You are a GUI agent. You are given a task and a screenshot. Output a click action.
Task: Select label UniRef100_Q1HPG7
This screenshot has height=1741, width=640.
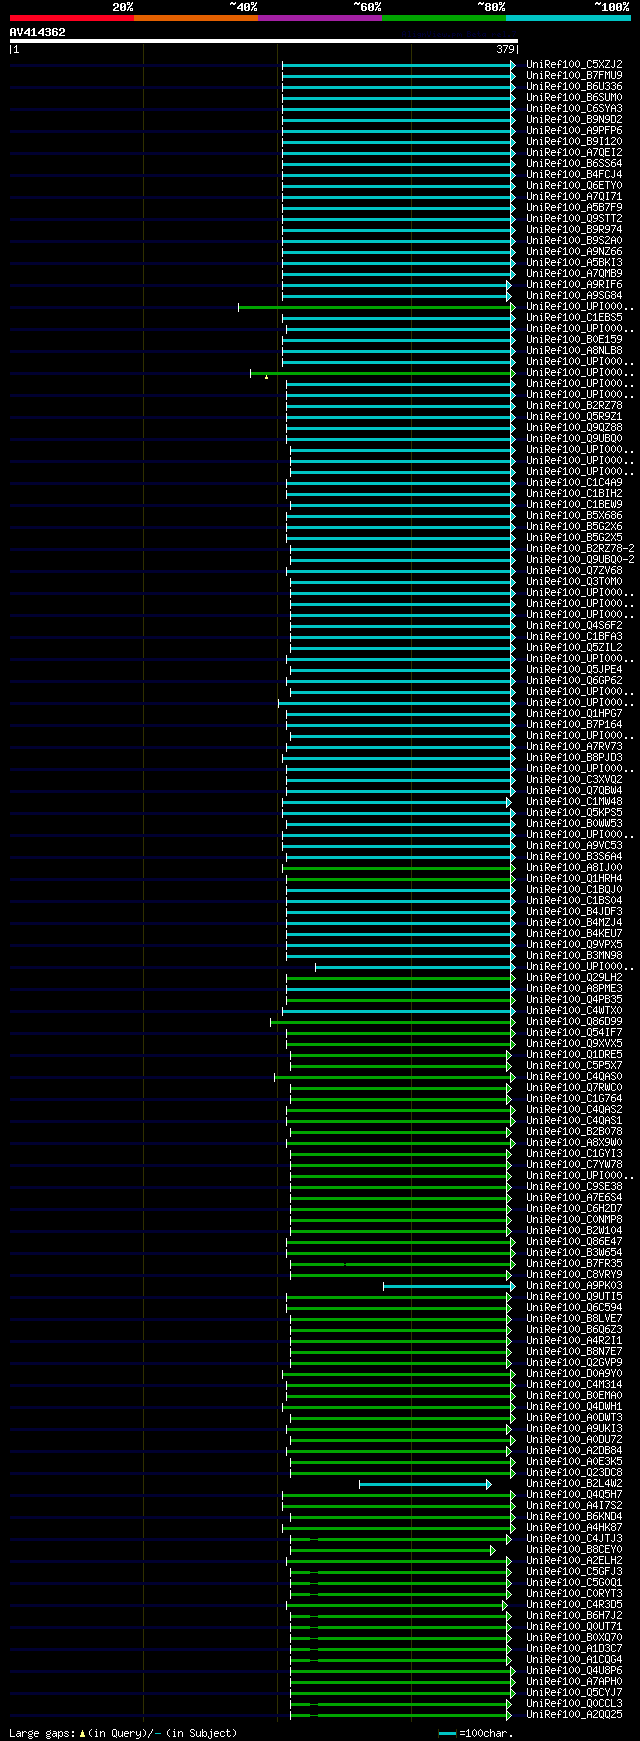coord(574,714)
